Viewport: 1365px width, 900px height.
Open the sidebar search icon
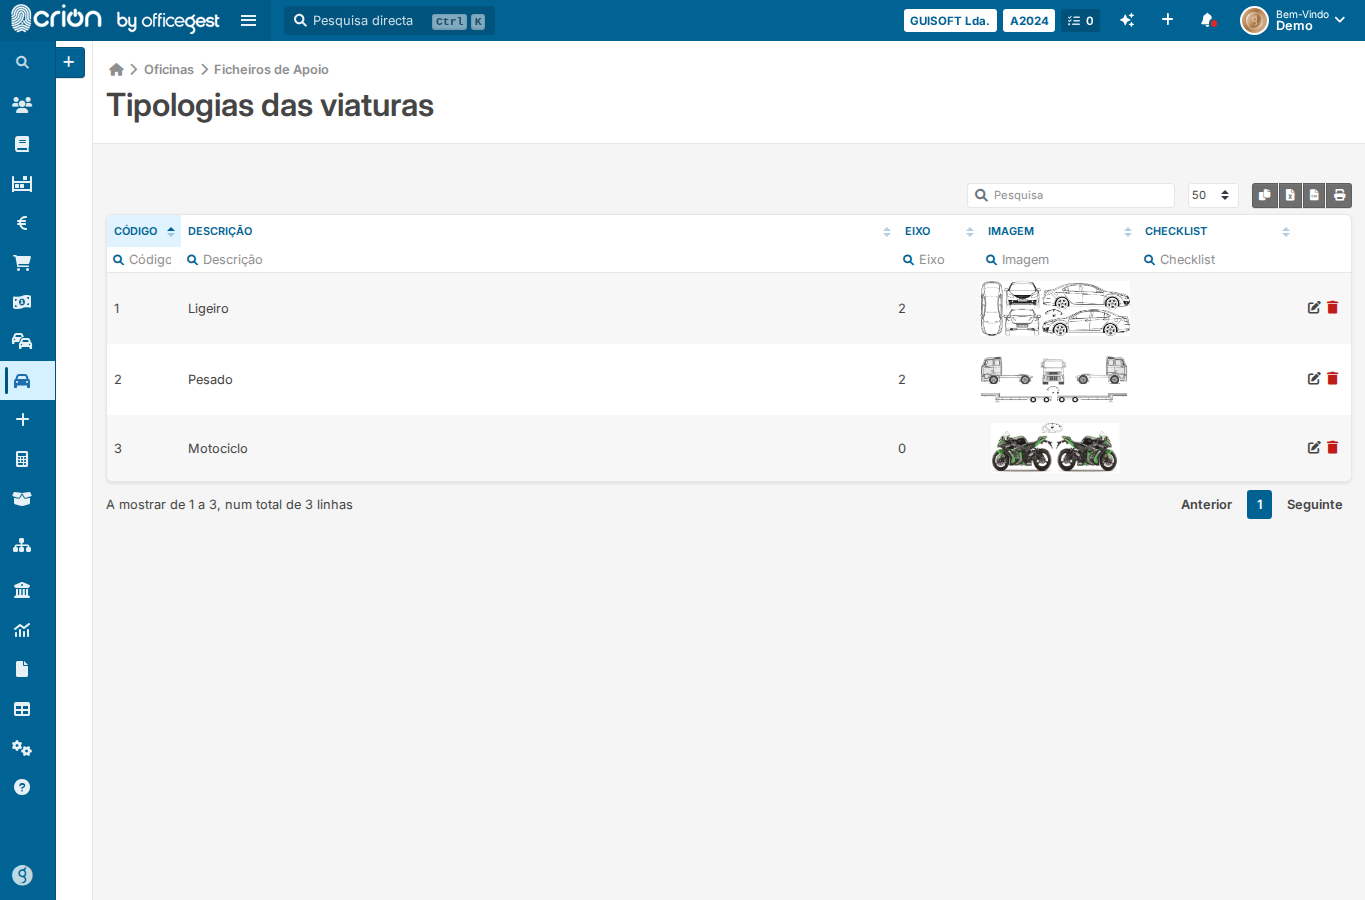pyautogui.click(x=22, y=62)
